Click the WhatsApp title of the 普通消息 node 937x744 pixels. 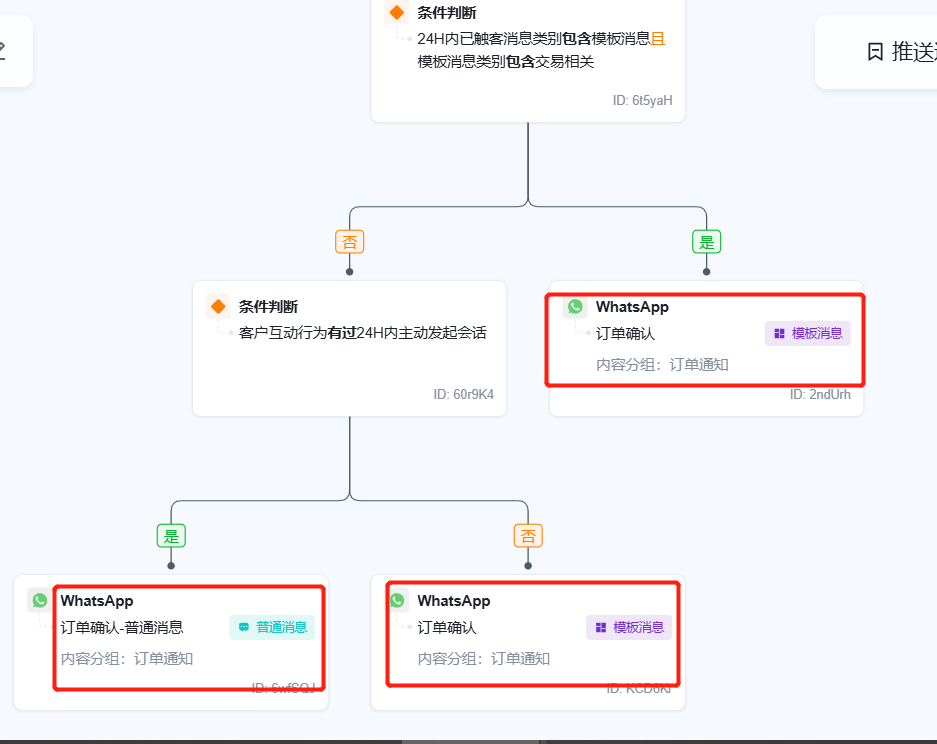[x=97, y=601]
